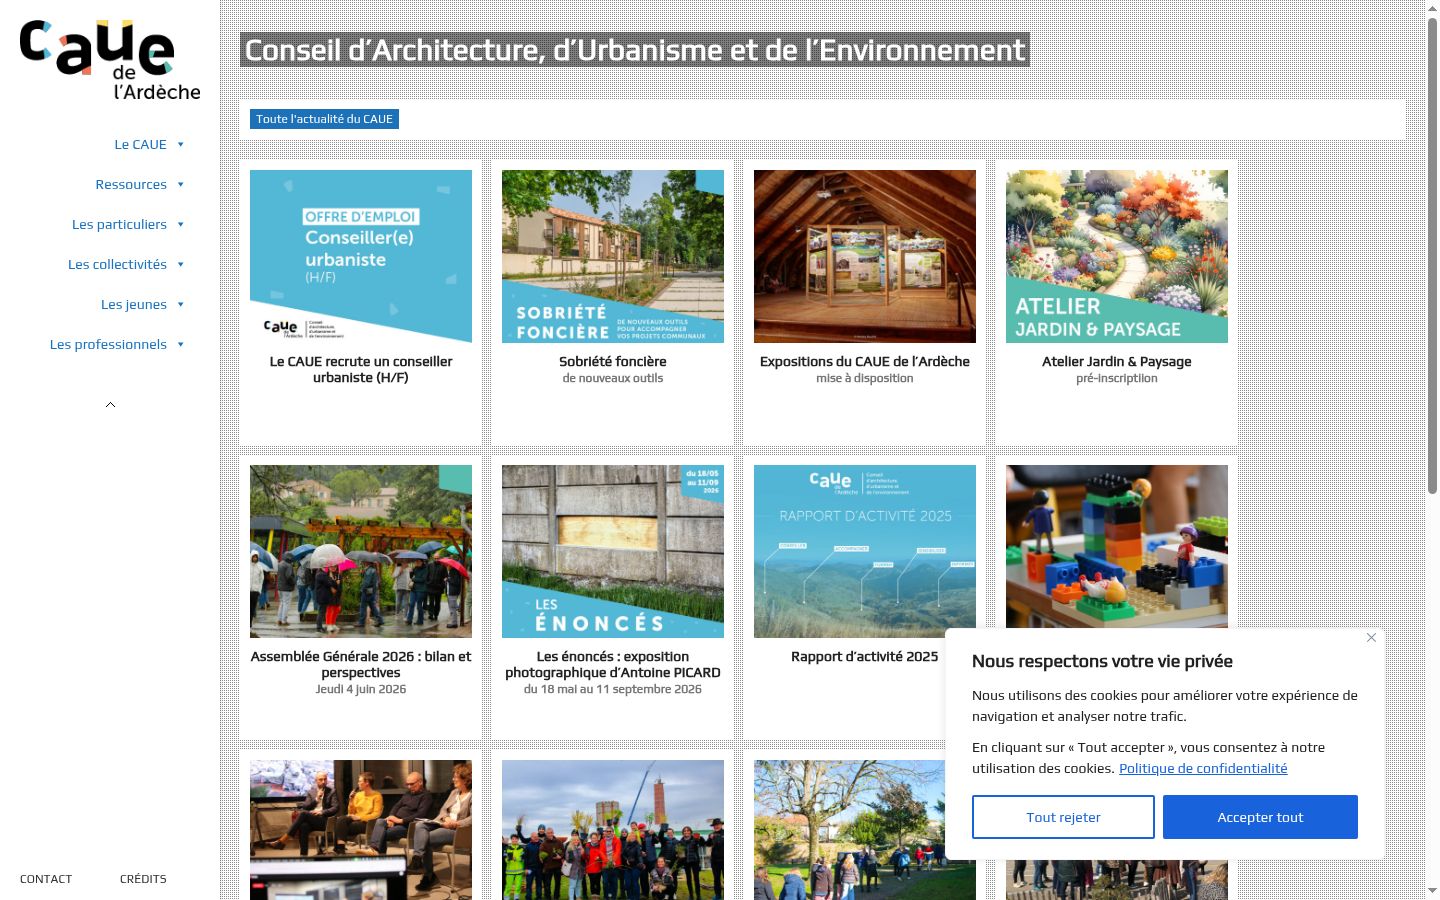The height and width of the screenshot is (900, 1440).
Task: Click the Les énoncés exposition photographique title
Action: [x=613, y=664]
